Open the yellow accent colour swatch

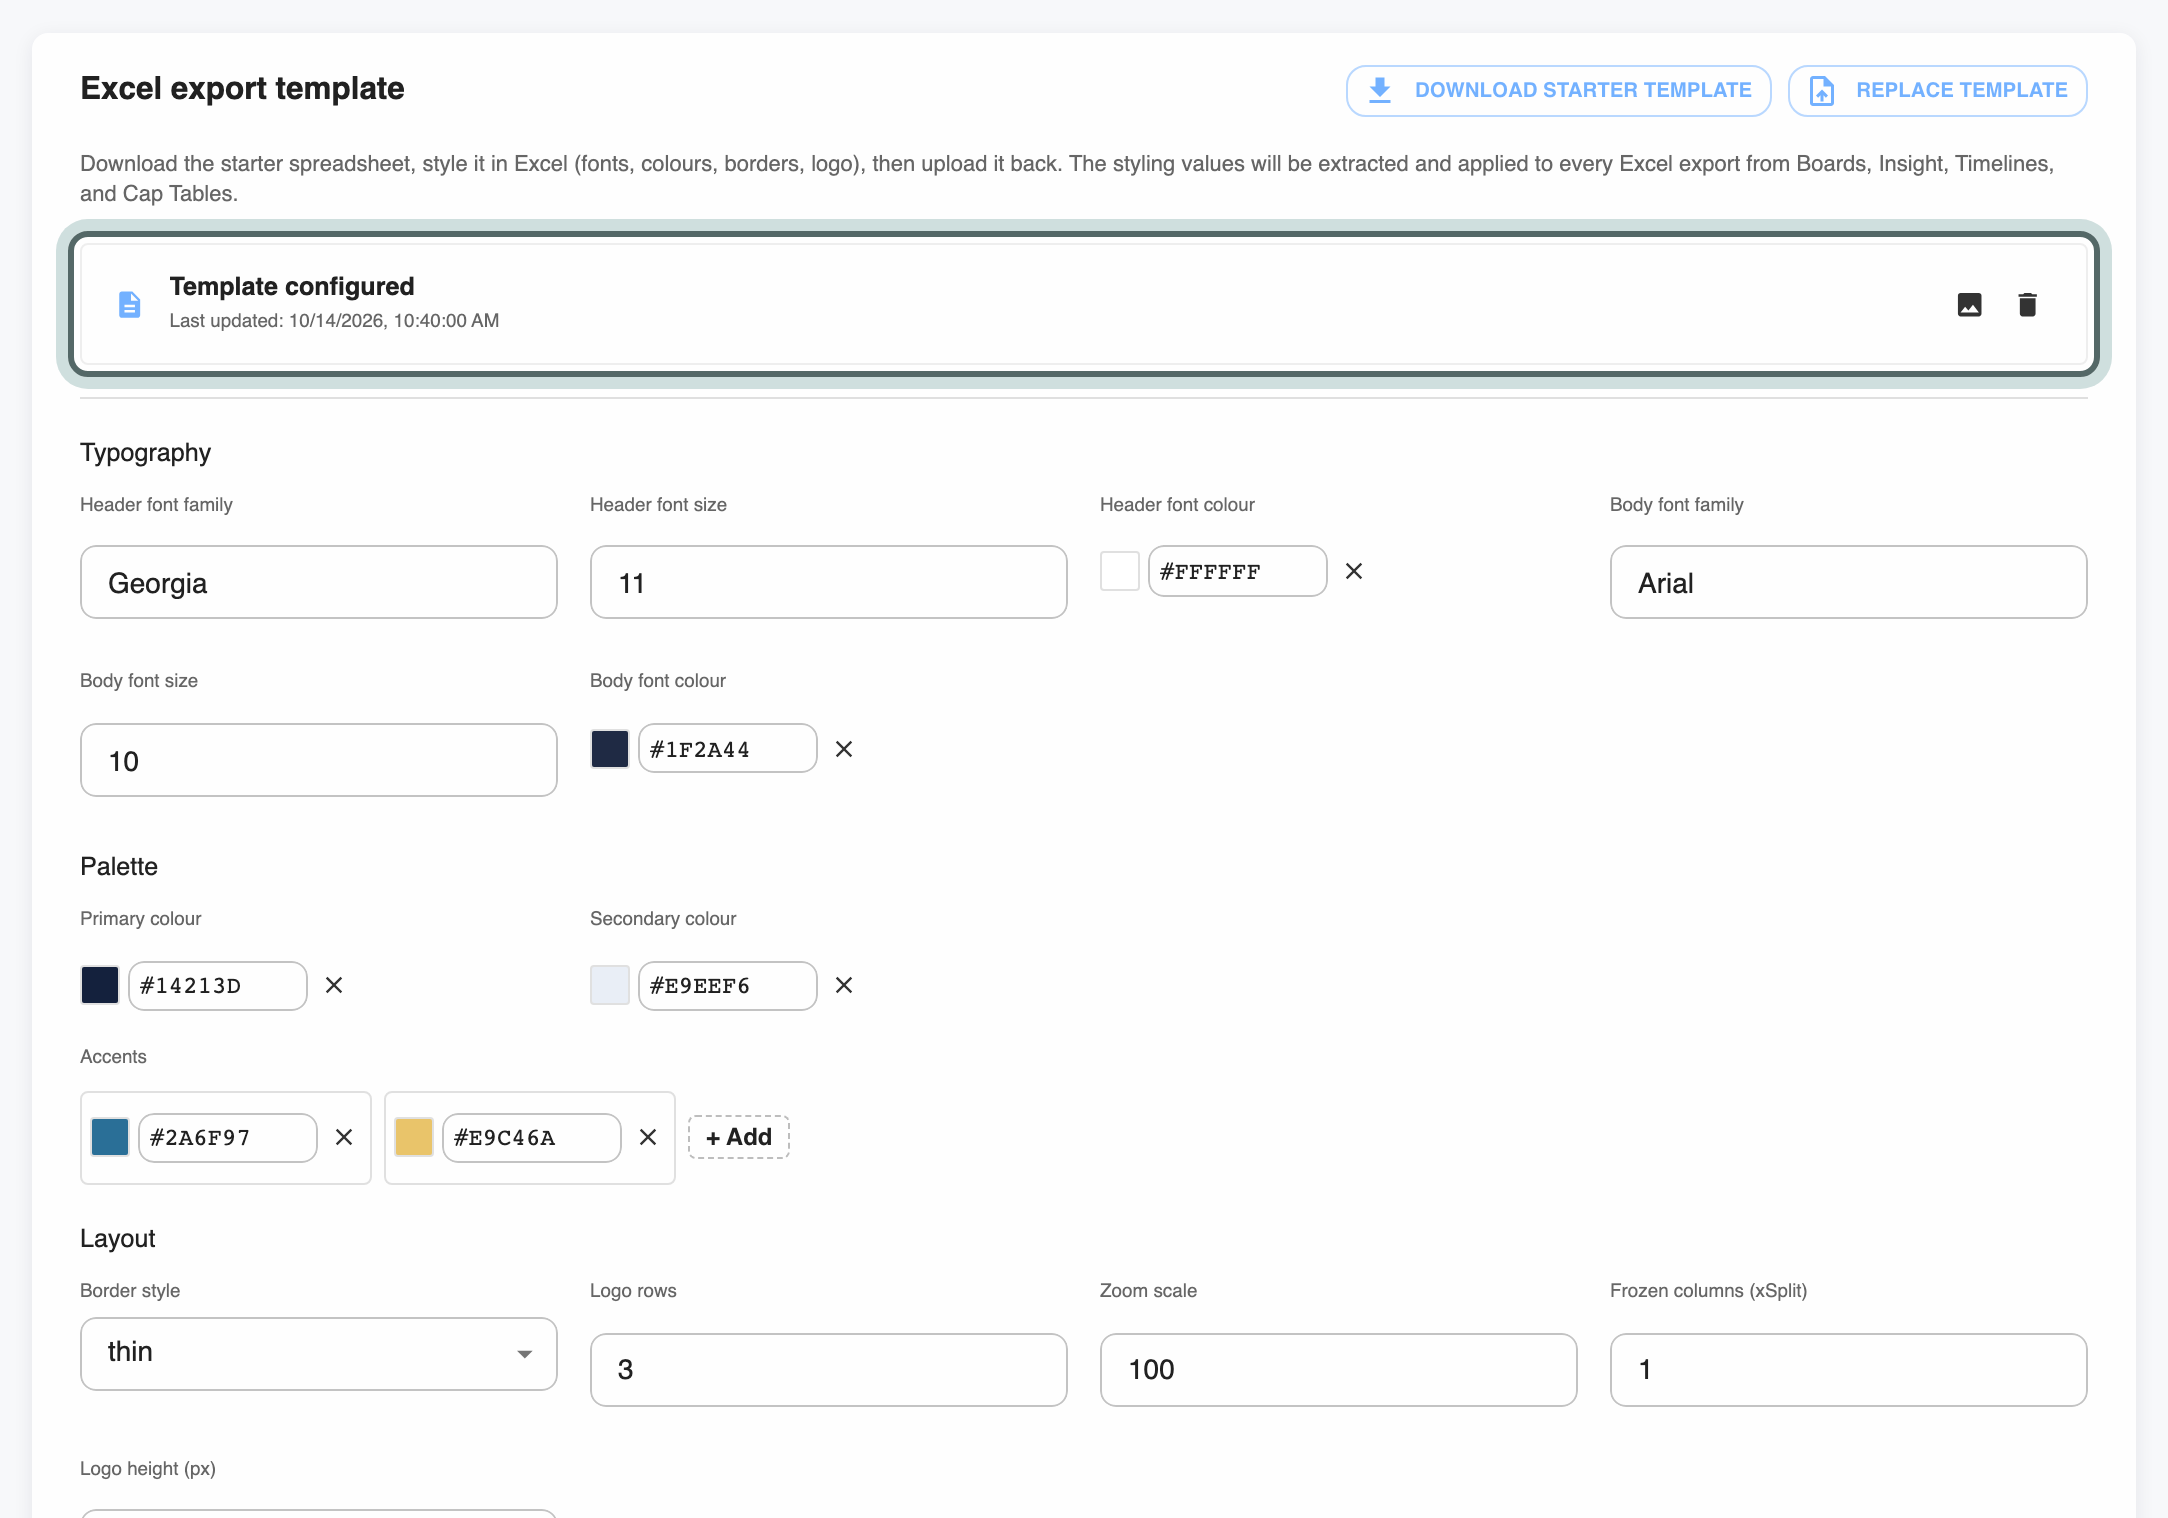[x=414, y=1137]
